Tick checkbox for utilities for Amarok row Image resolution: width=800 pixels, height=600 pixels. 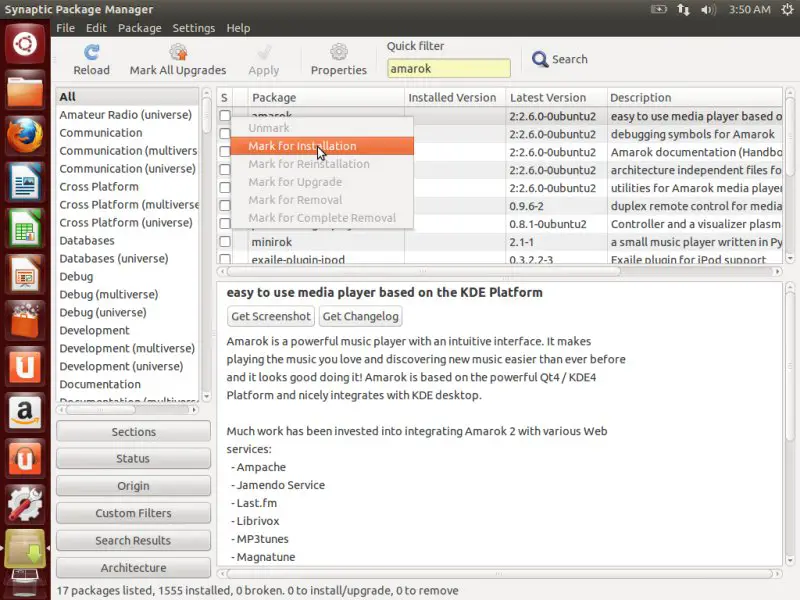point(225,188)
